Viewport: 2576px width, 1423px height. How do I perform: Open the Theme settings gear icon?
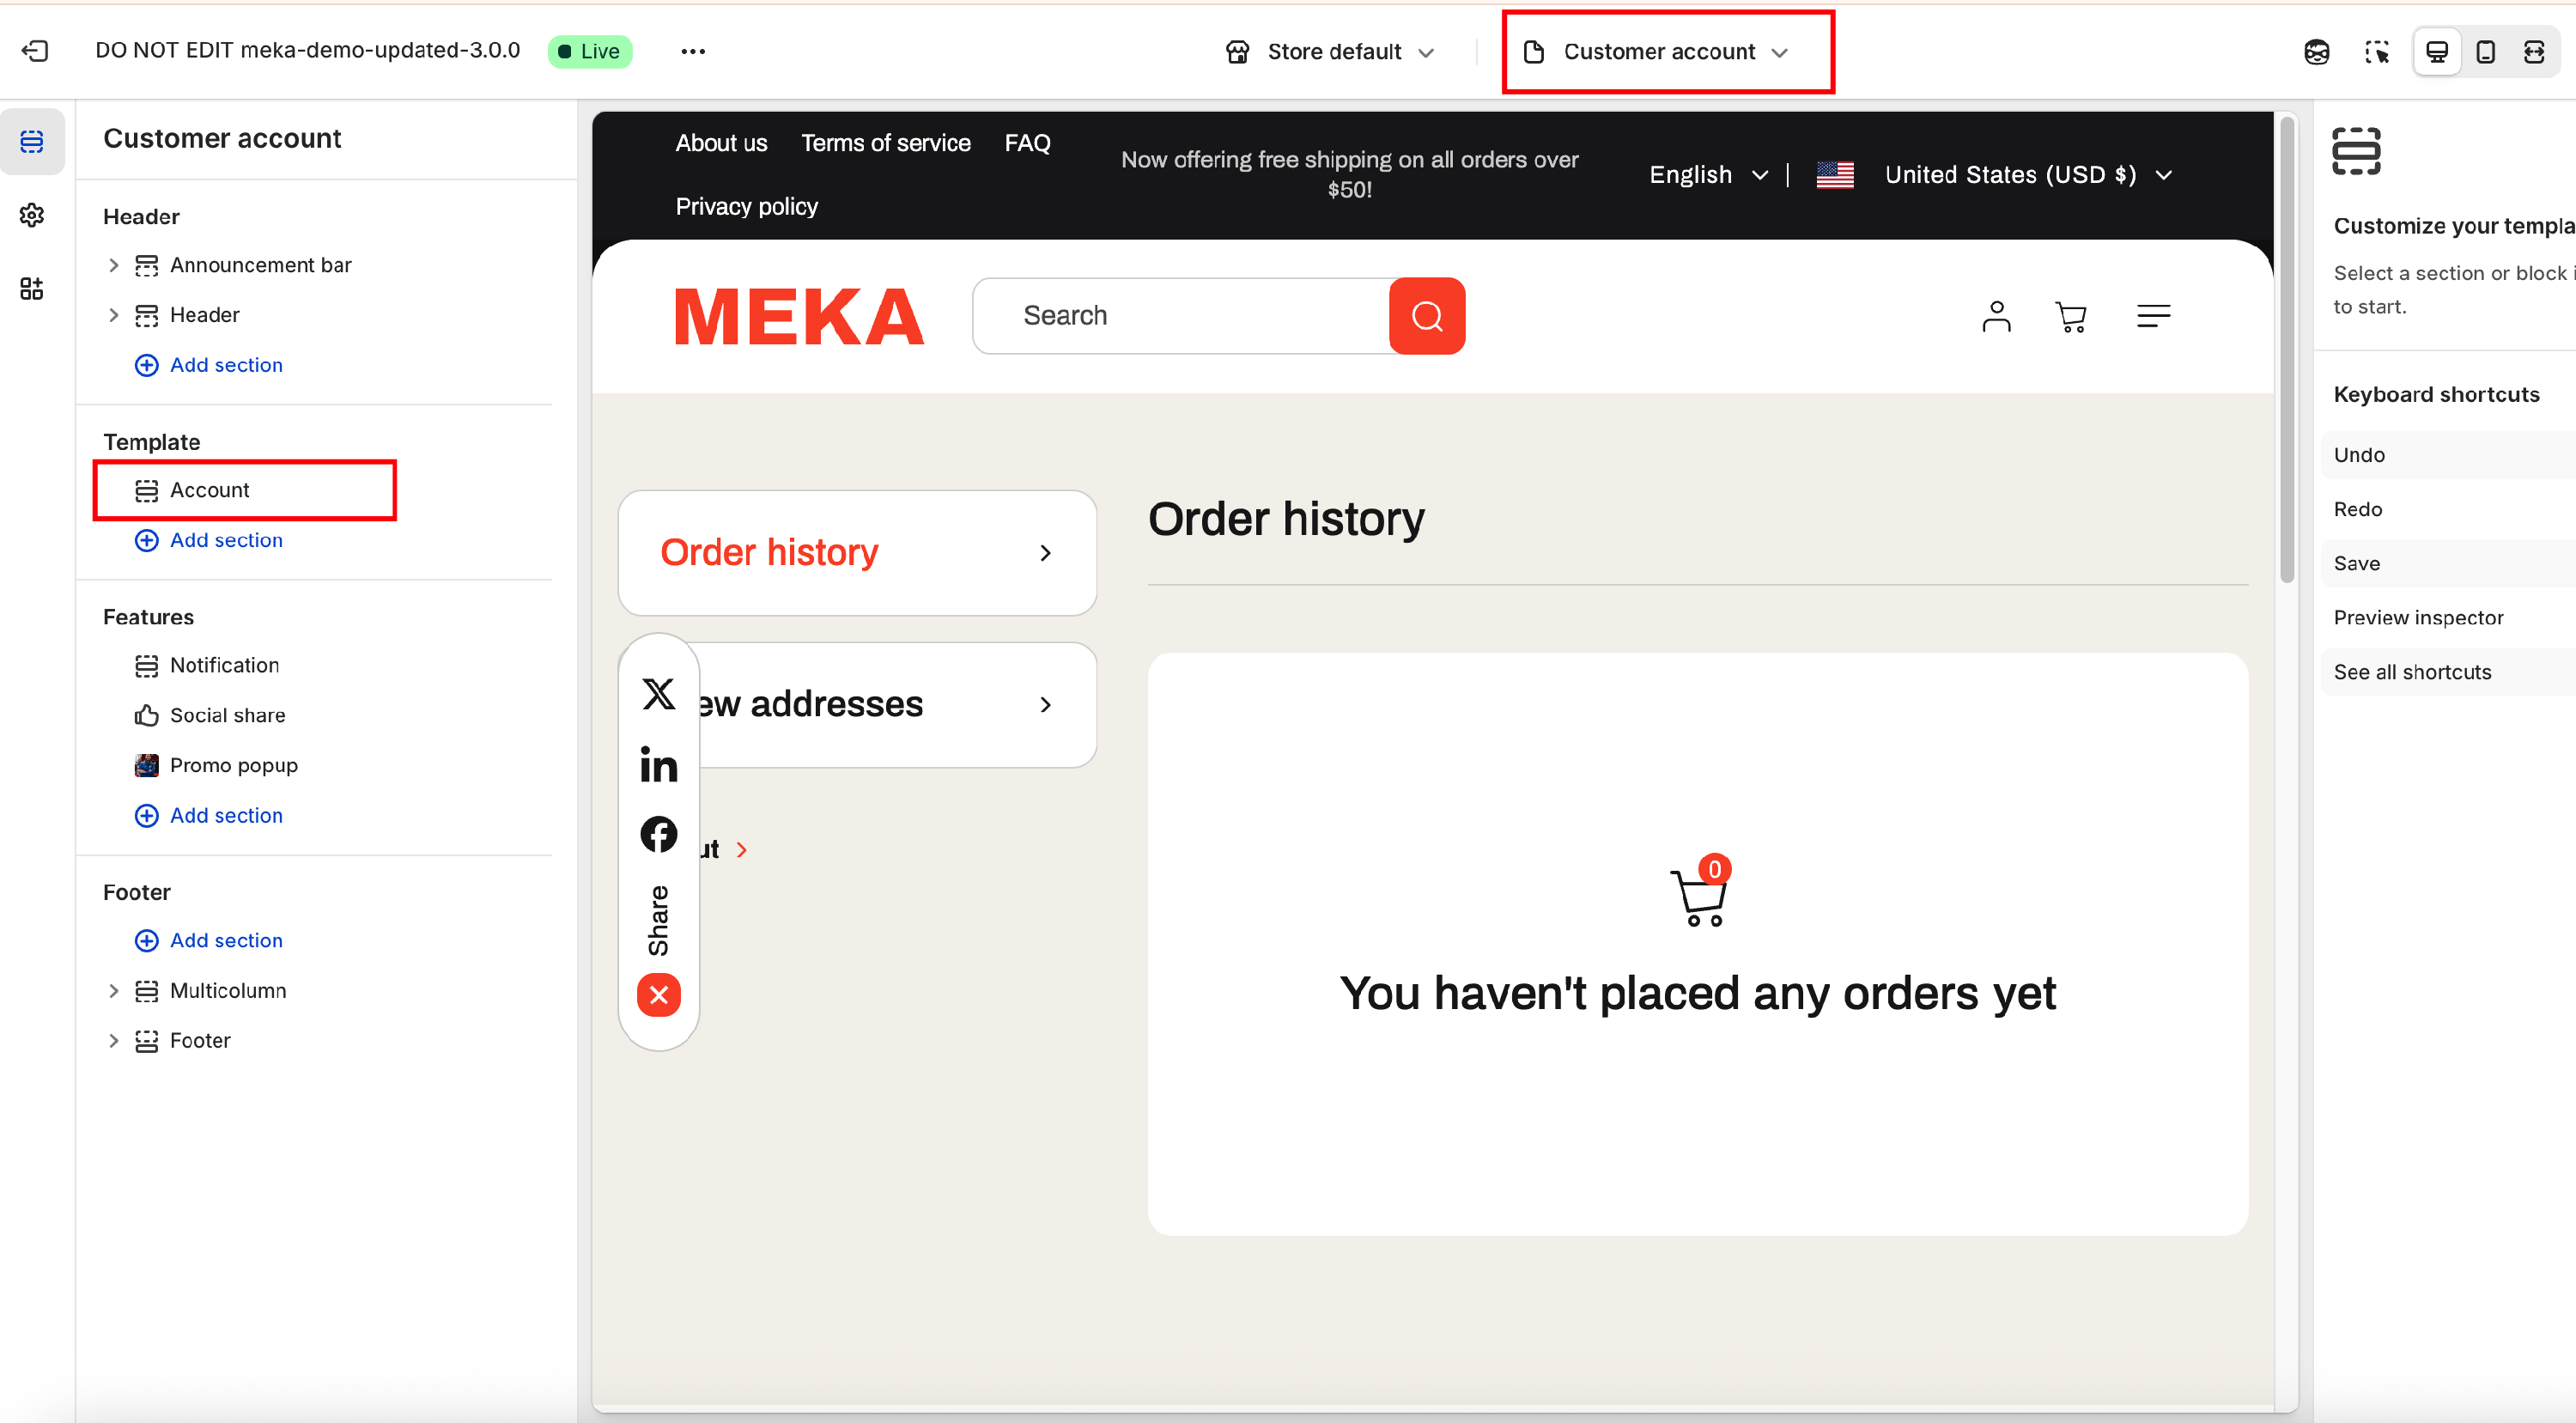[x=32, y=215]
